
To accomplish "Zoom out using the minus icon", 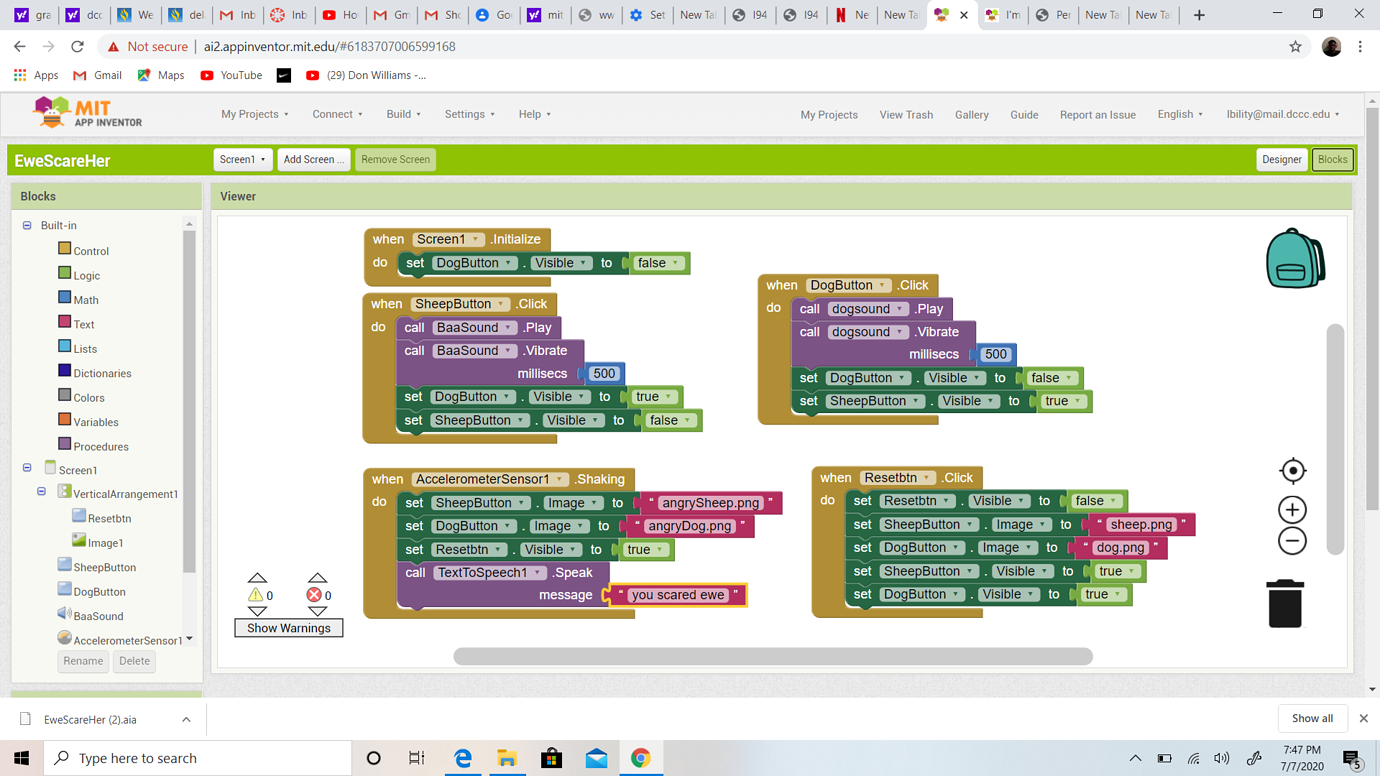I will (1292, 541).
